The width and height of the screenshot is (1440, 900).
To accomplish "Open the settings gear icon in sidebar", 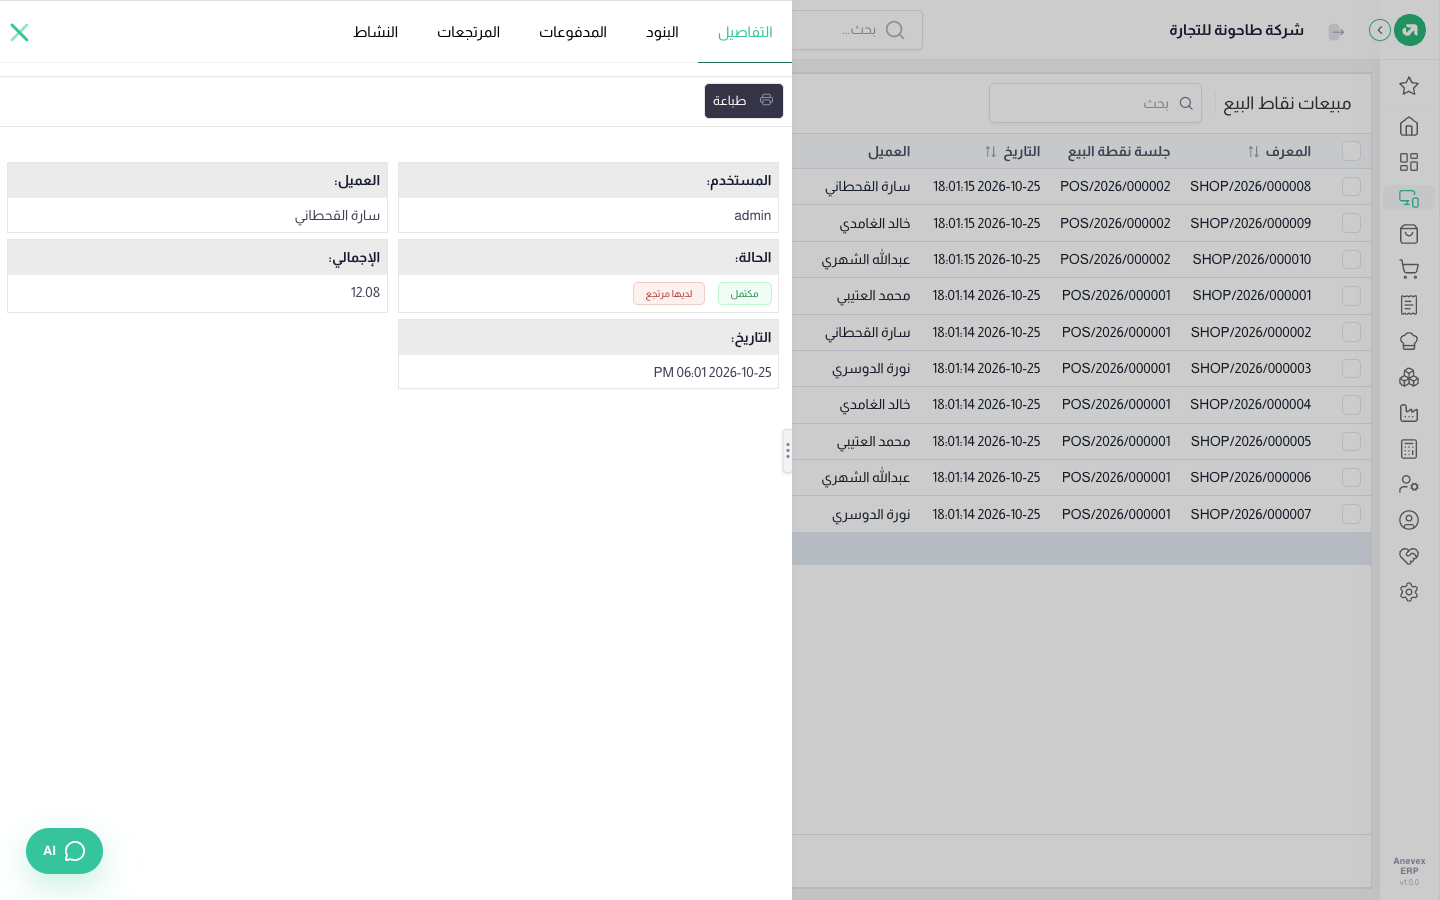I will click(1409, 592).
